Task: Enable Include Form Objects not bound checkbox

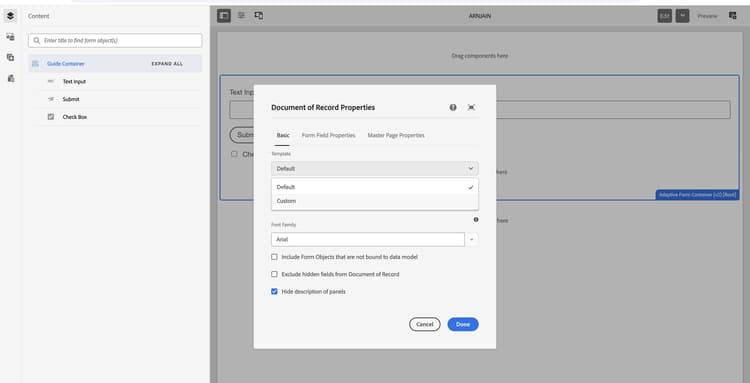Action: (x=275, y=257)
